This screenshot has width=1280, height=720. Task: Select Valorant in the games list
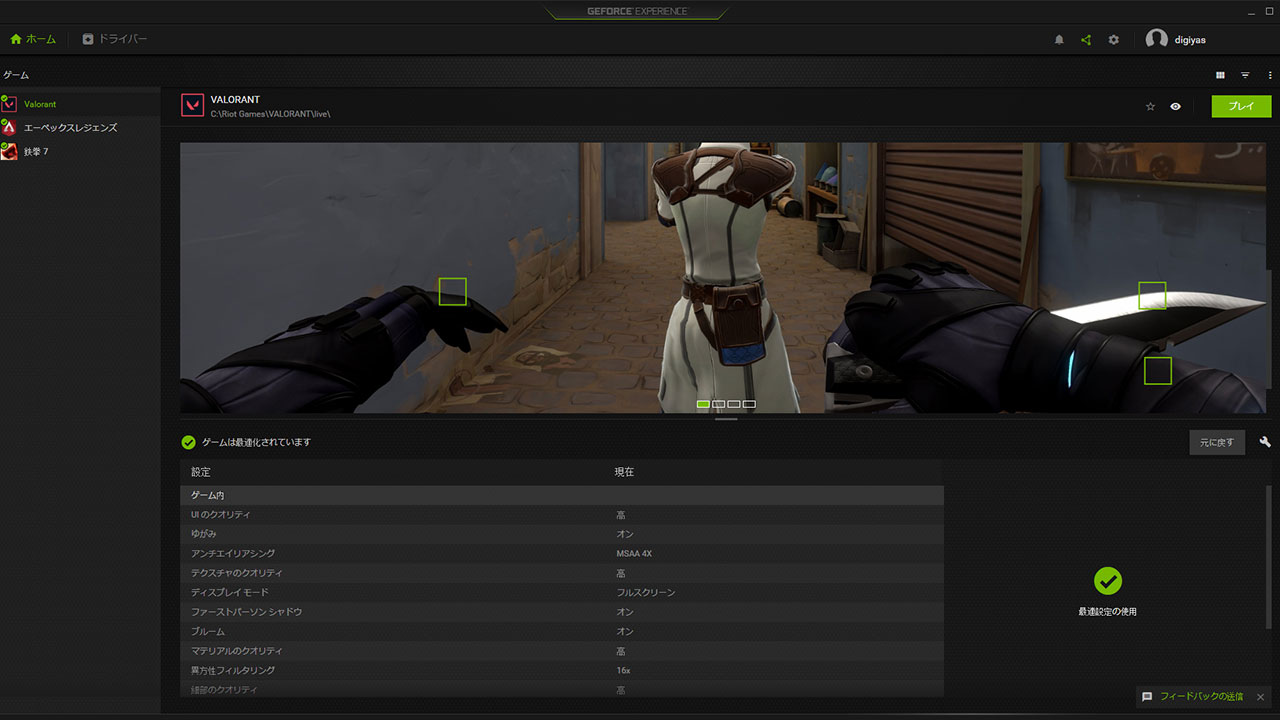pos(80,104)
